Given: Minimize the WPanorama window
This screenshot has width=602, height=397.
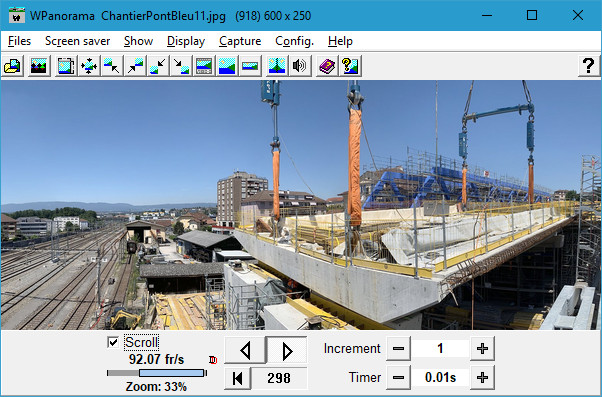Looking at the screenshot, I should pos(487,15).
